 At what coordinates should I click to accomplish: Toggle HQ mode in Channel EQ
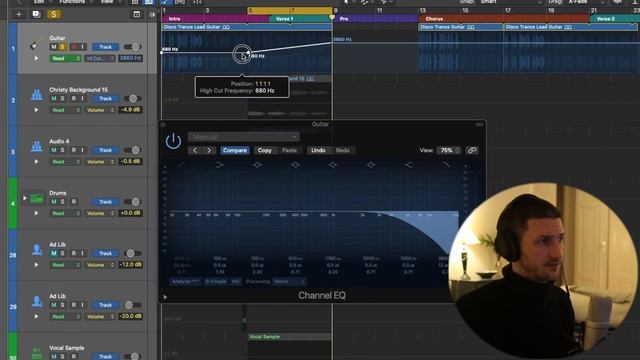[x=236, y=282]
